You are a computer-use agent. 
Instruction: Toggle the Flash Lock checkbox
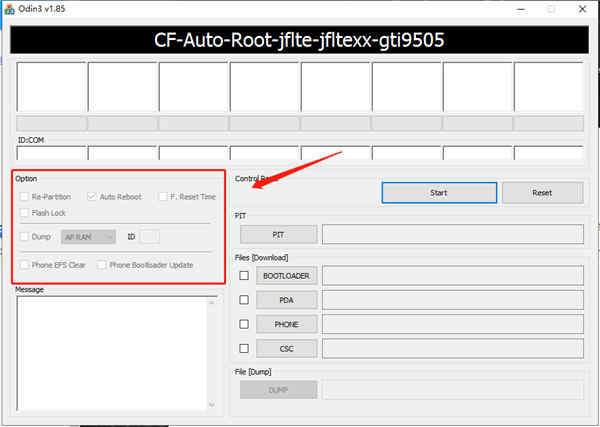click(x=24, y=213)
